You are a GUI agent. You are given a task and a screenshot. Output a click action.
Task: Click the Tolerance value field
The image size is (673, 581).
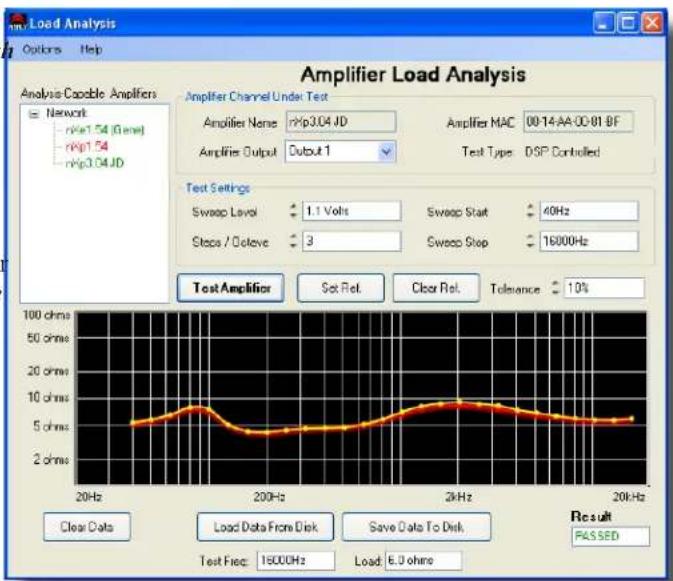point(604,288)
